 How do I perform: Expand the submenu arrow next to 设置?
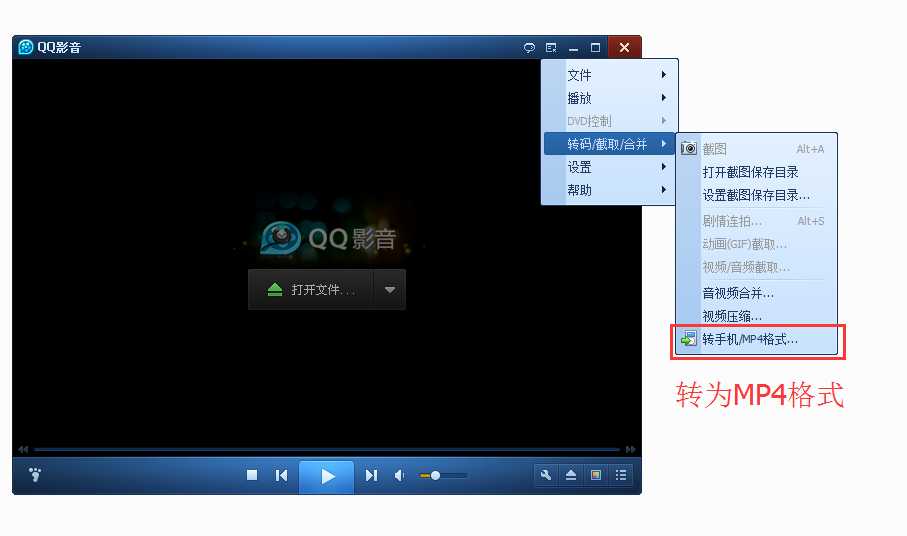[663, 167]
